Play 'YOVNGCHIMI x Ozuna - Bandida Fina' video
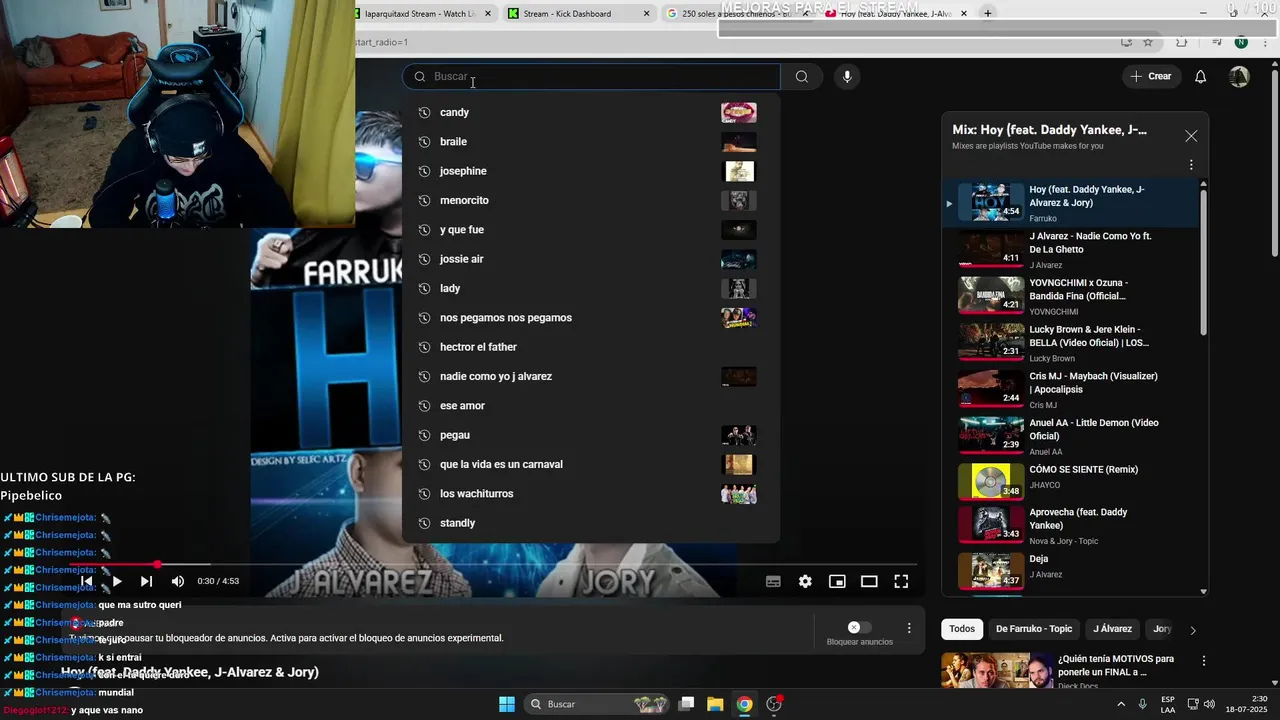This screenshot has height=720, width=1280. click(x=1072, y=296)
